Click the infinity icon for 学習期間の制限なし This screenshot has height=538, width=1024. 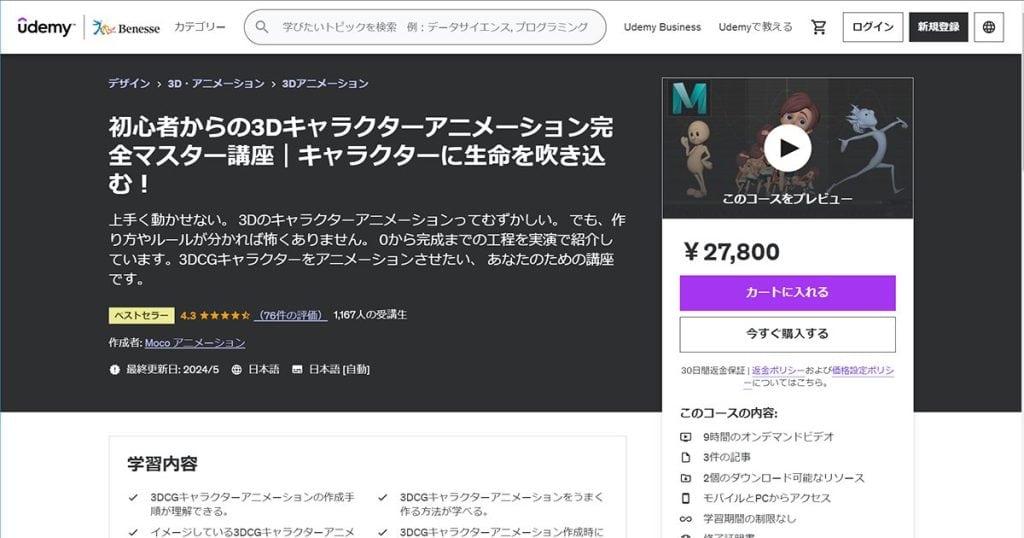click(x=686, y=519)
